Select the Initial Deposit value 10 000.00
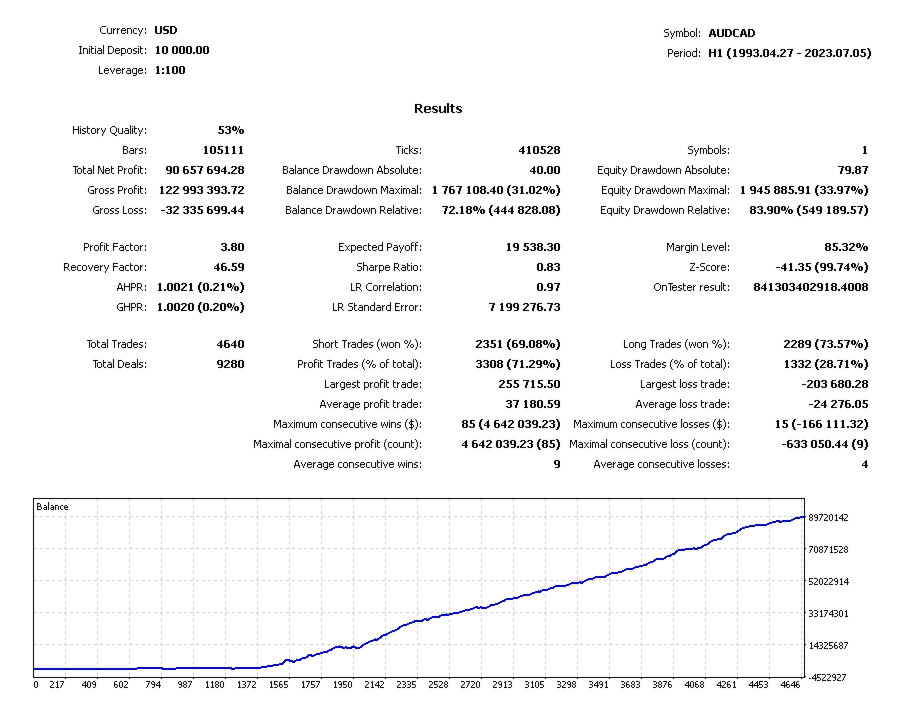The height and width of the screenshot is (720, 907). (182, 50)
